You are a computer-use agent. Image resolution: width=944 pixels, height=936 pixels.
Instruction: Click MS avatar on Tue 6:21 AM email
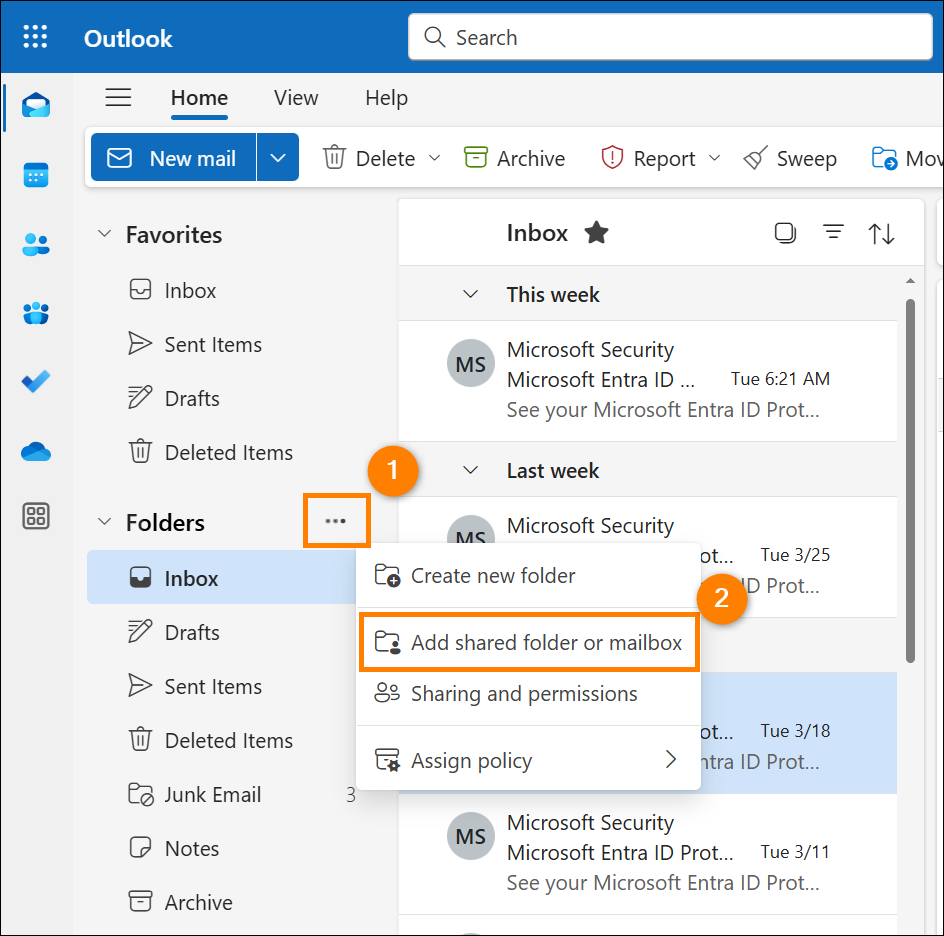coord(471,364)
